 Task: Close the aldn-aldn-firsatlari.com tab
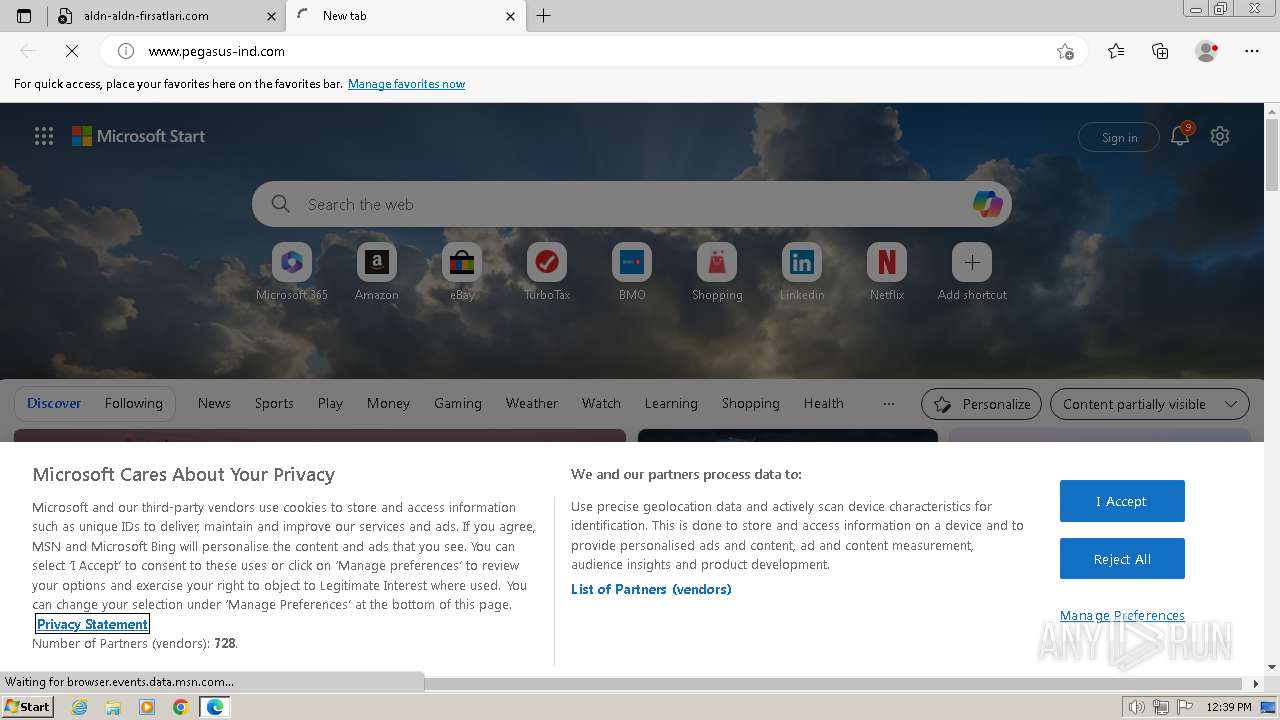tap(272, 16)
